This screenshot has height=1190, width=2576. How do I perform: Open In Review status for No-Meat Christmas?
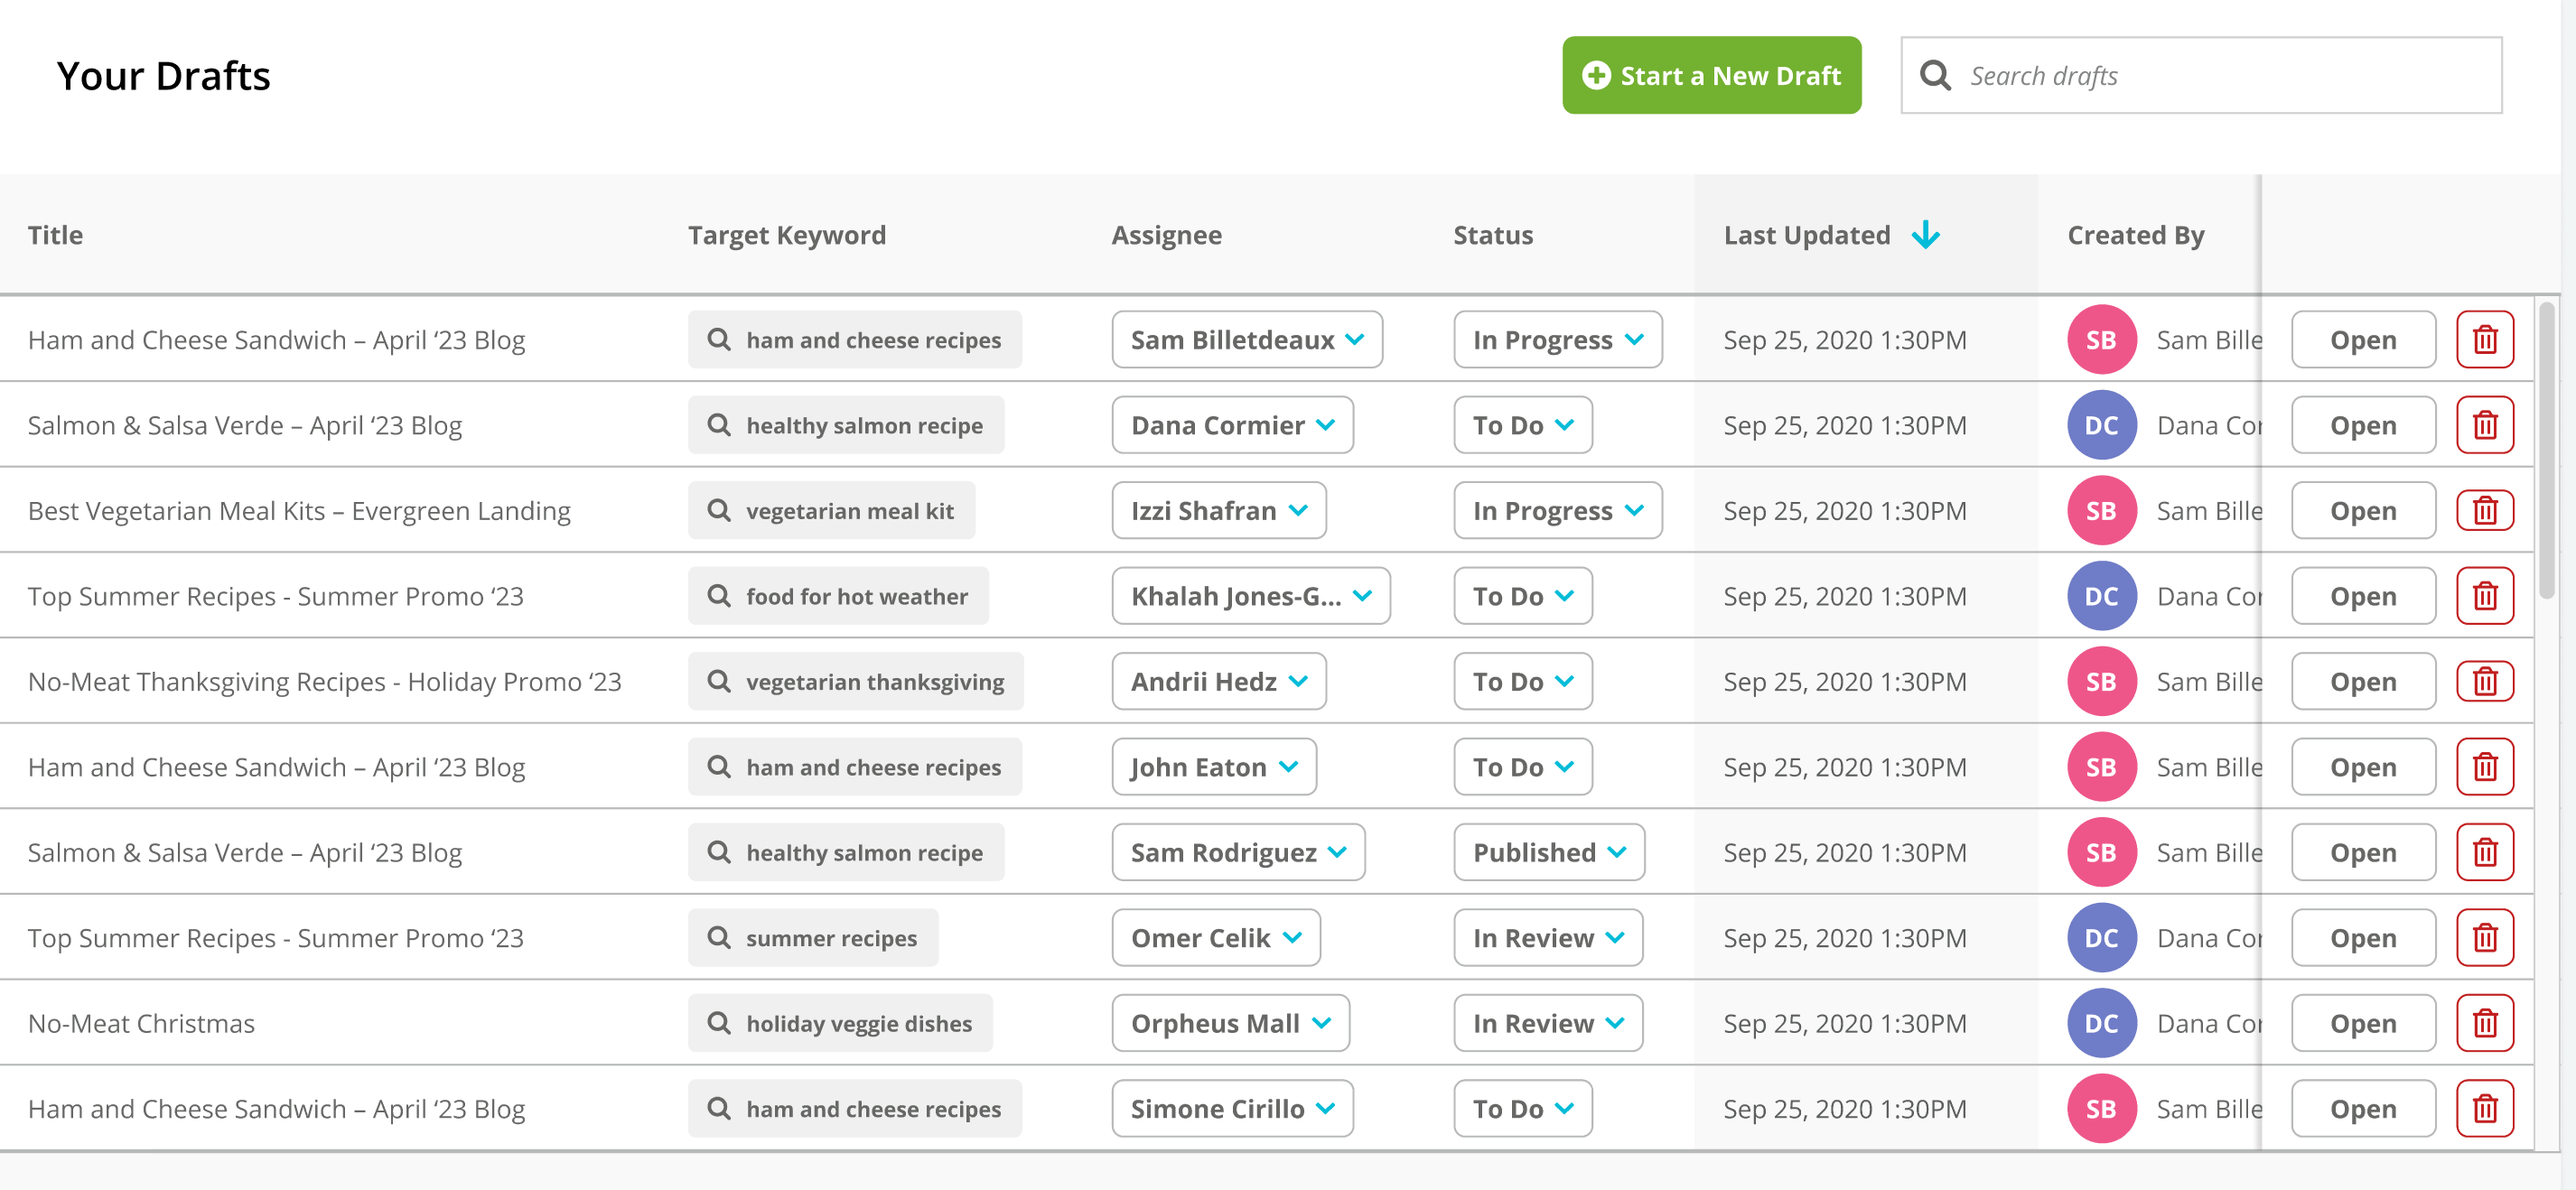tap(1548, 1024)
